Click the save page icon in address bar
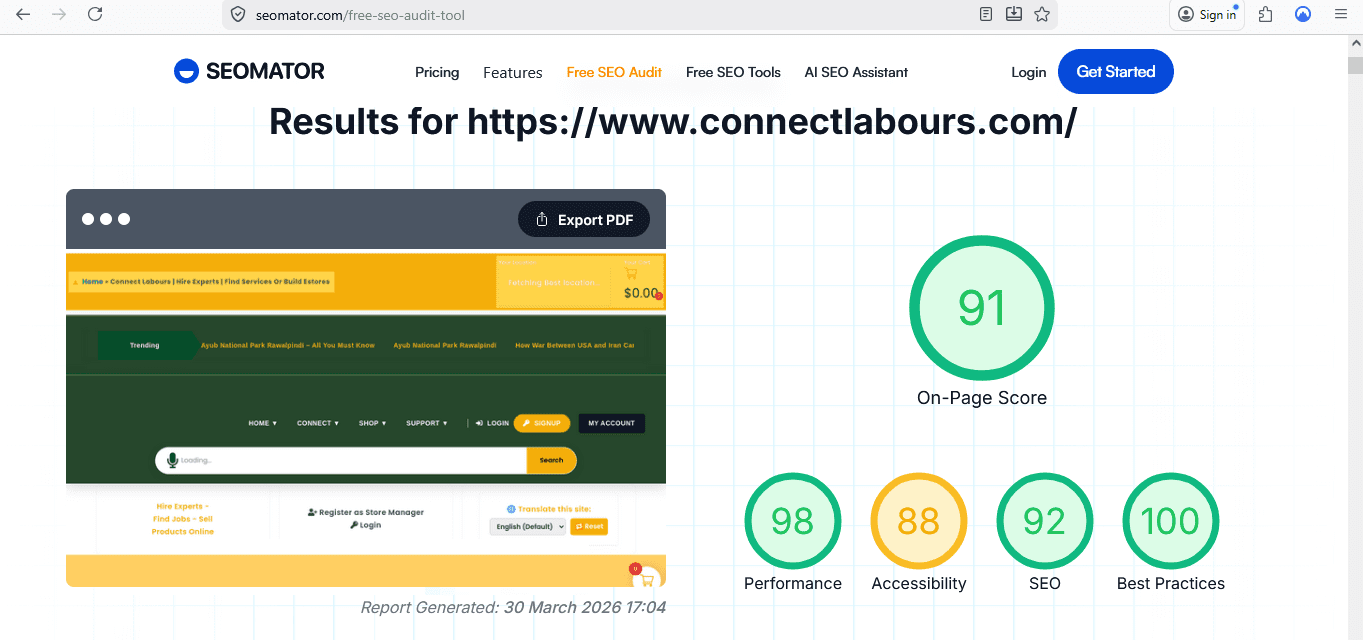This screenshot has width=1363, height=640. tap(1014, 14)
